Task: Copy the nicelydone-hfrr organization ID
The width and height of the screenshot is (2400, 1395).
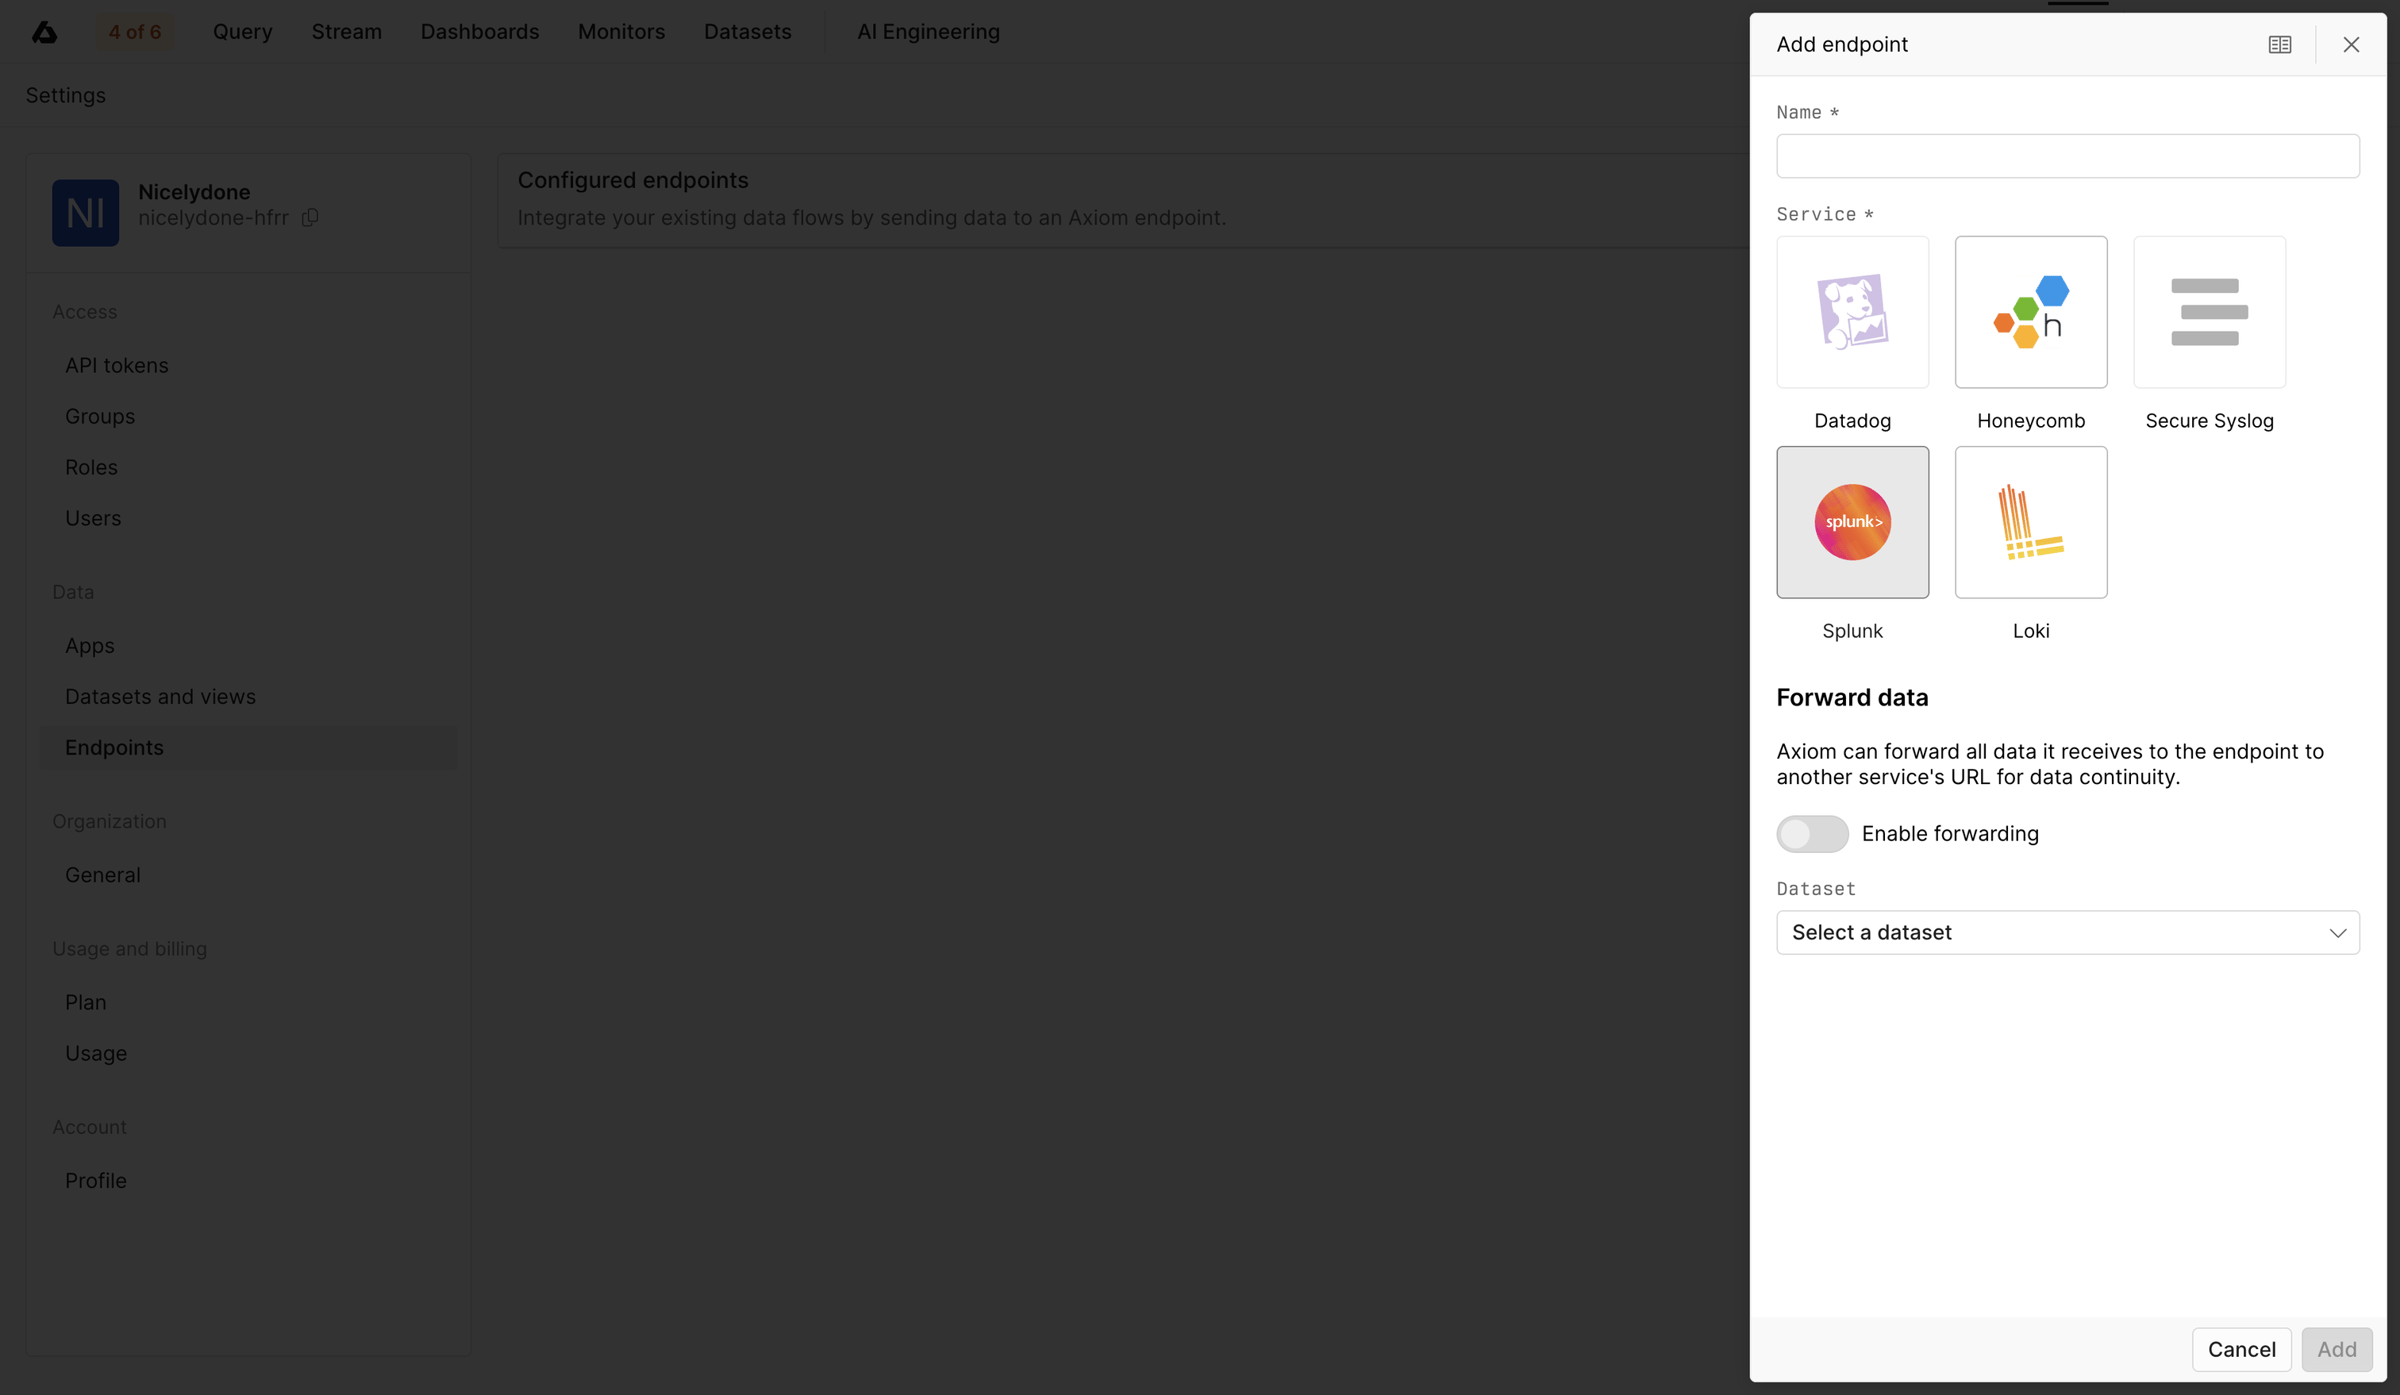Action: pos(310,217)
